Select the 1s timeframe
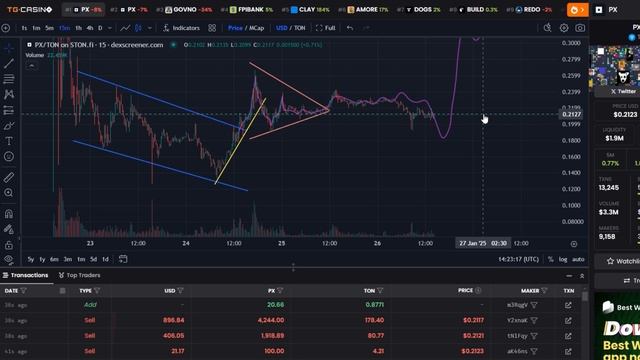 [24, 28]
